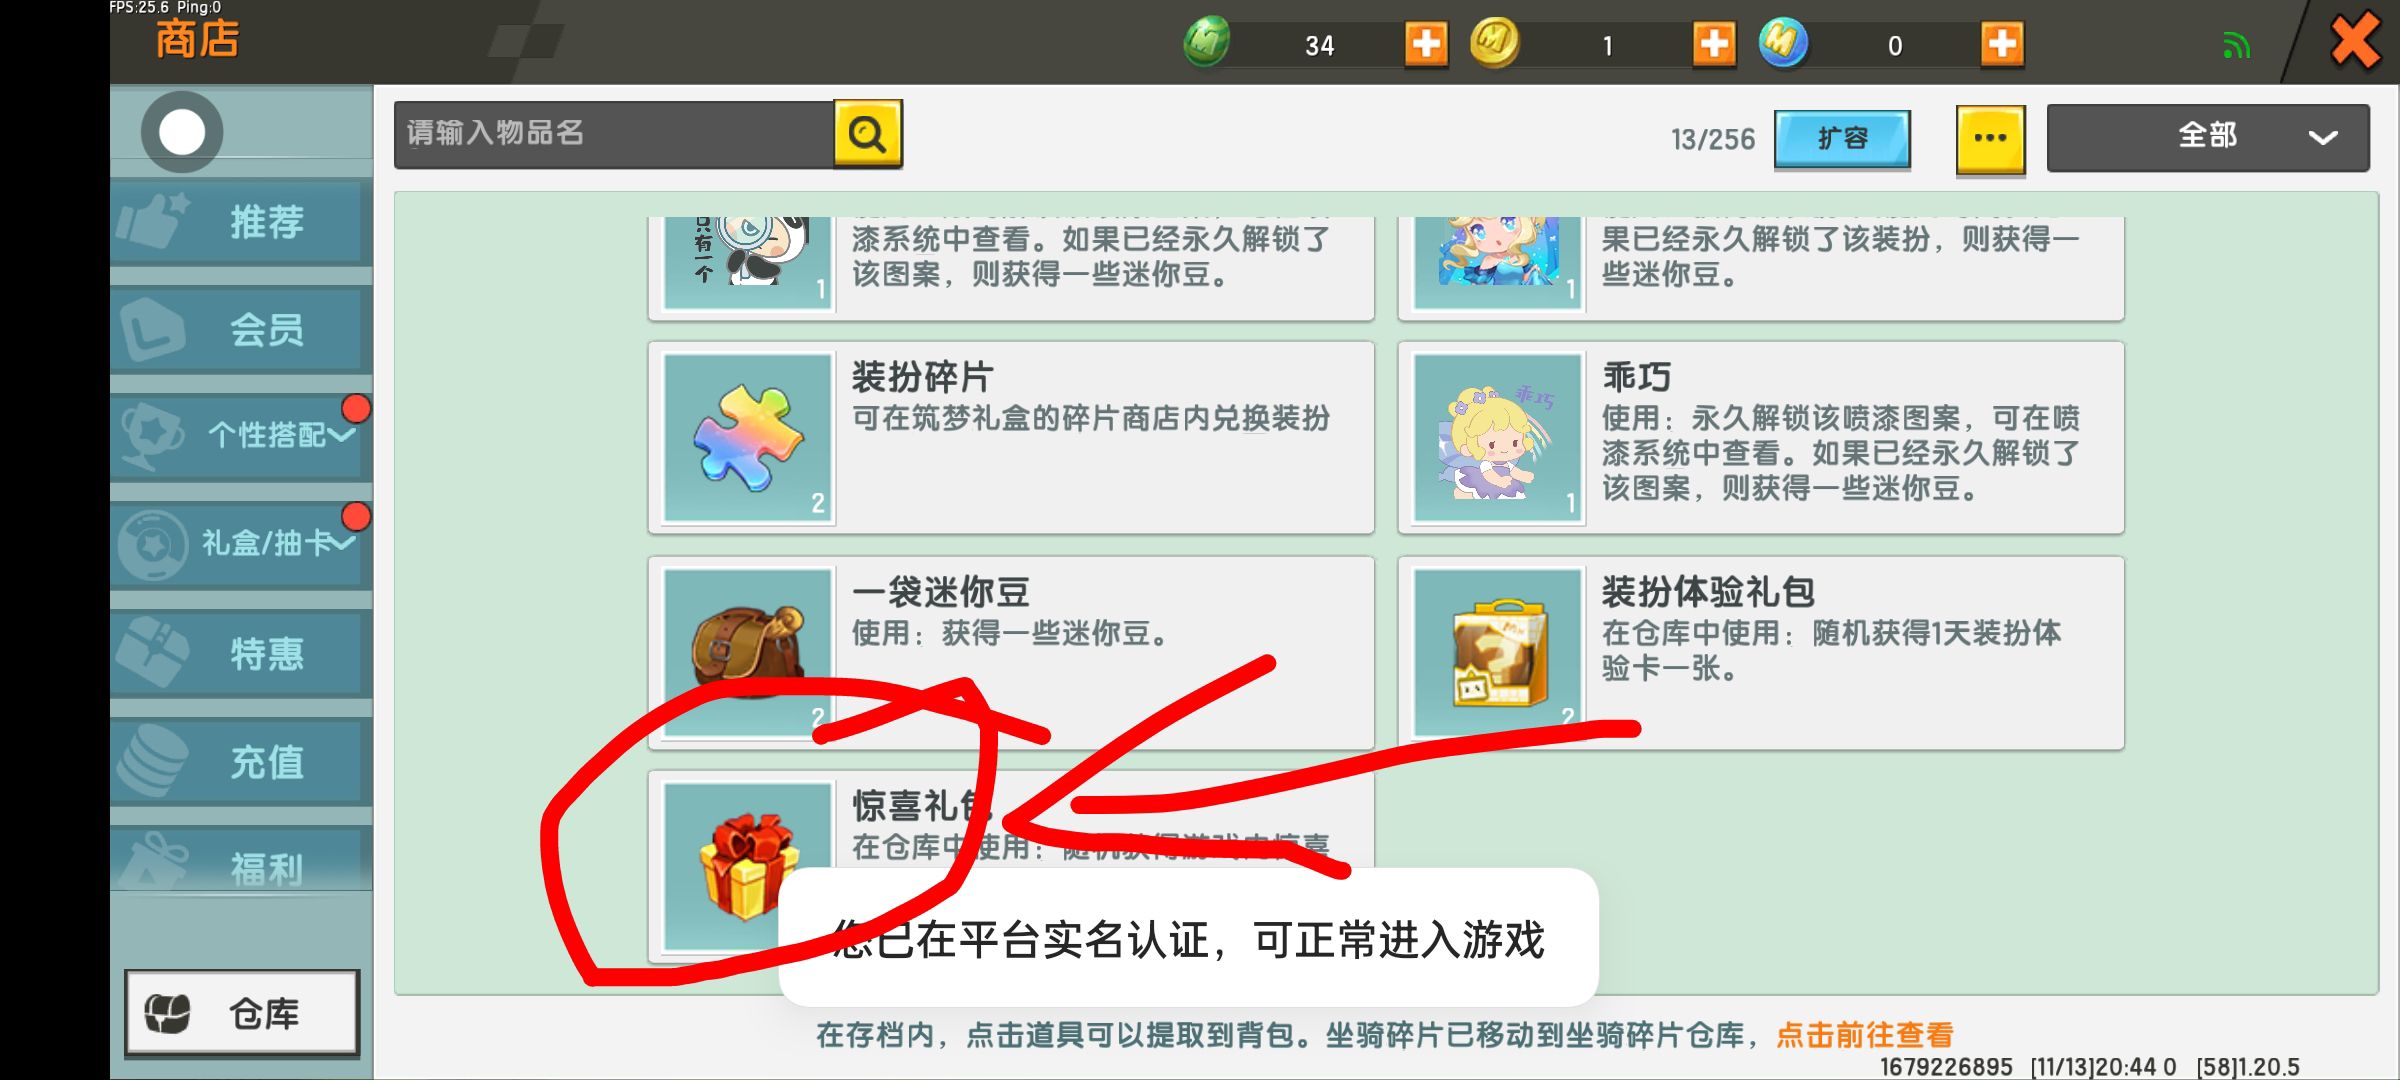Select the 装扮体验礼包 mystery box item
2400x1080 pixels.
(1760, 652)
